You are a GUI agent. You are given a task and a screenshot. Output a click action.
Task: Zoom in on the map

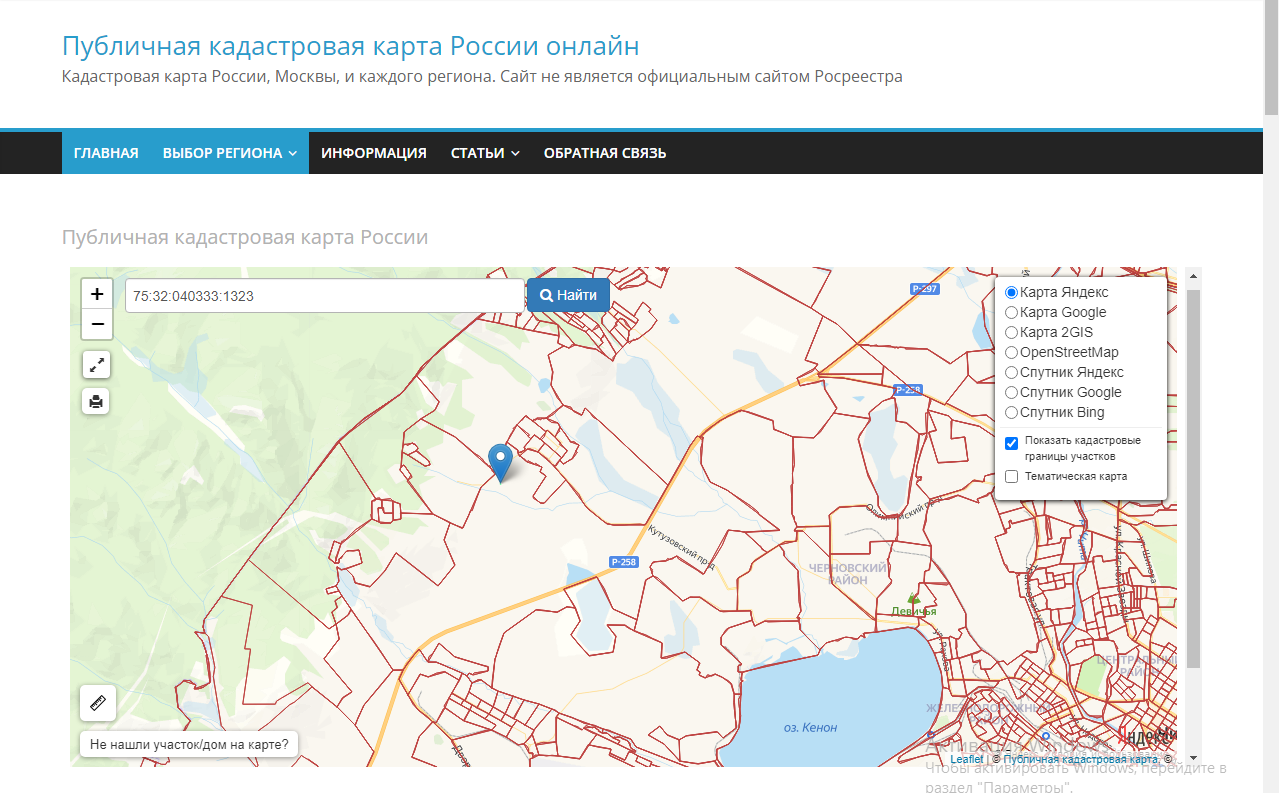[97, 294]
